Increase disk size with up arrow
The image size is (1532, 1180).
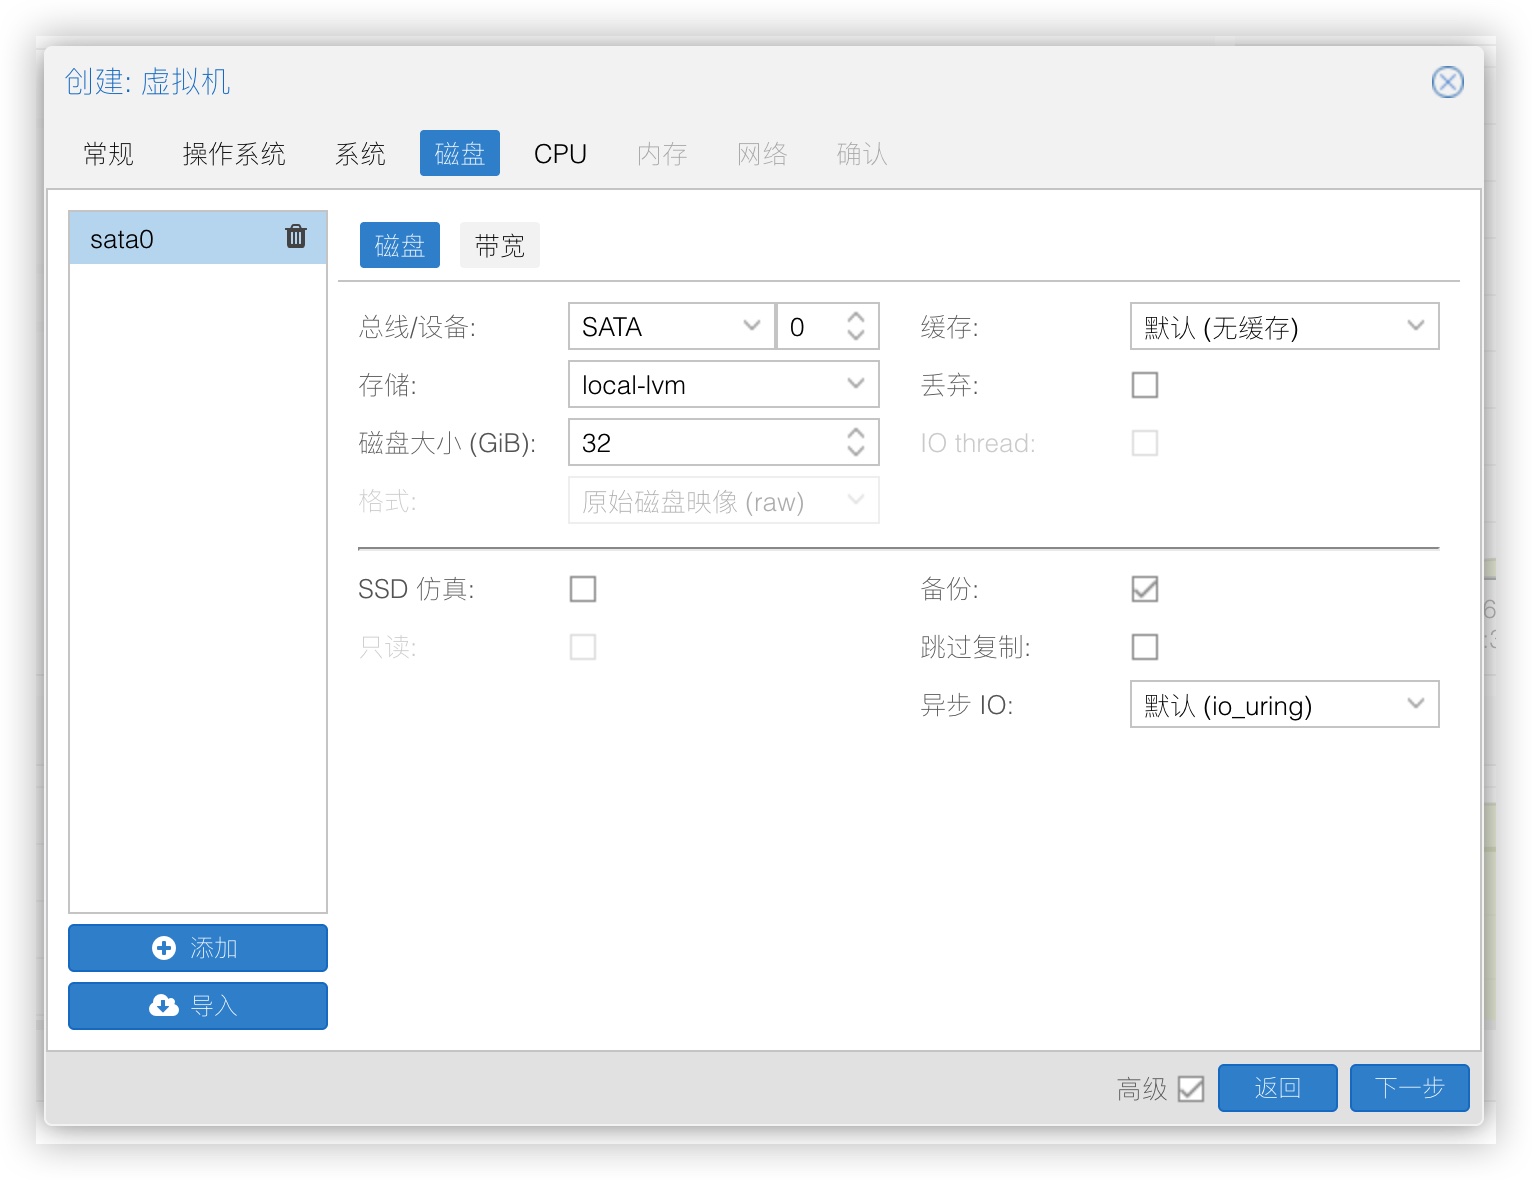pyautogui.click(x=856, y=434)
